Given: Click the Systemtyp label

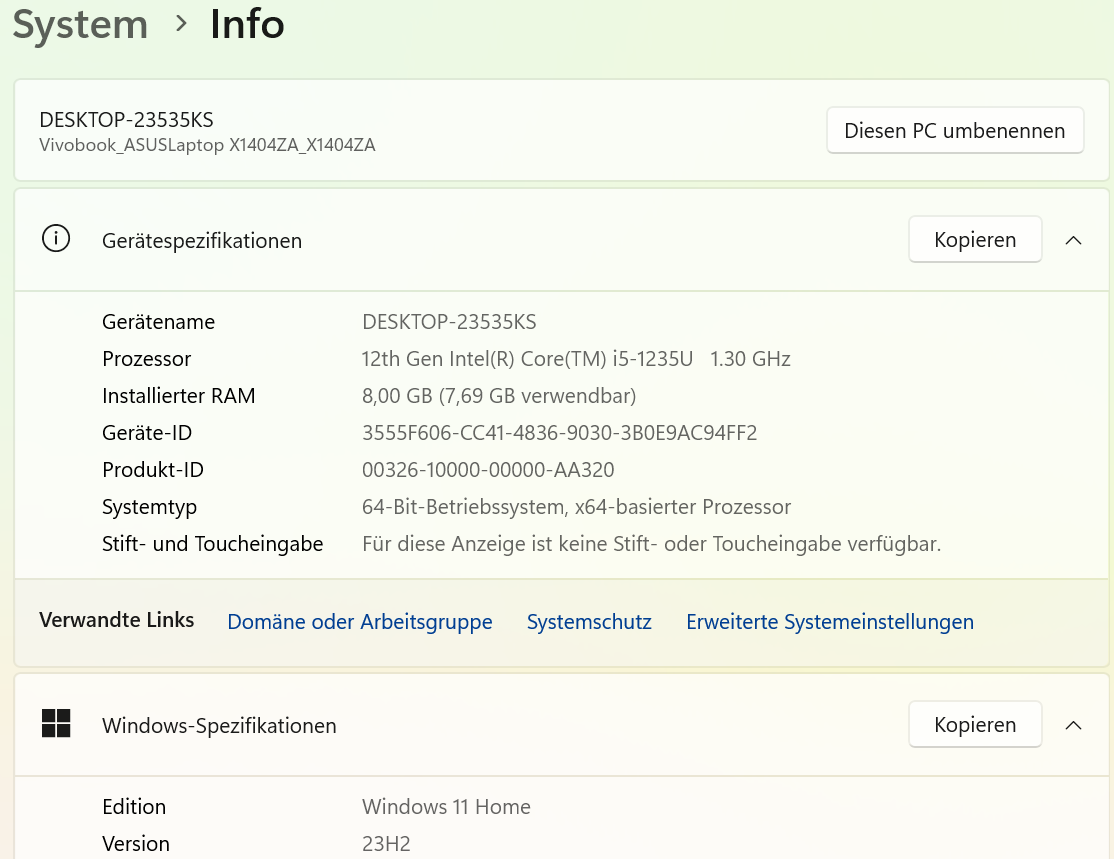Looking at the screenshot, I should tap(149, 507).
